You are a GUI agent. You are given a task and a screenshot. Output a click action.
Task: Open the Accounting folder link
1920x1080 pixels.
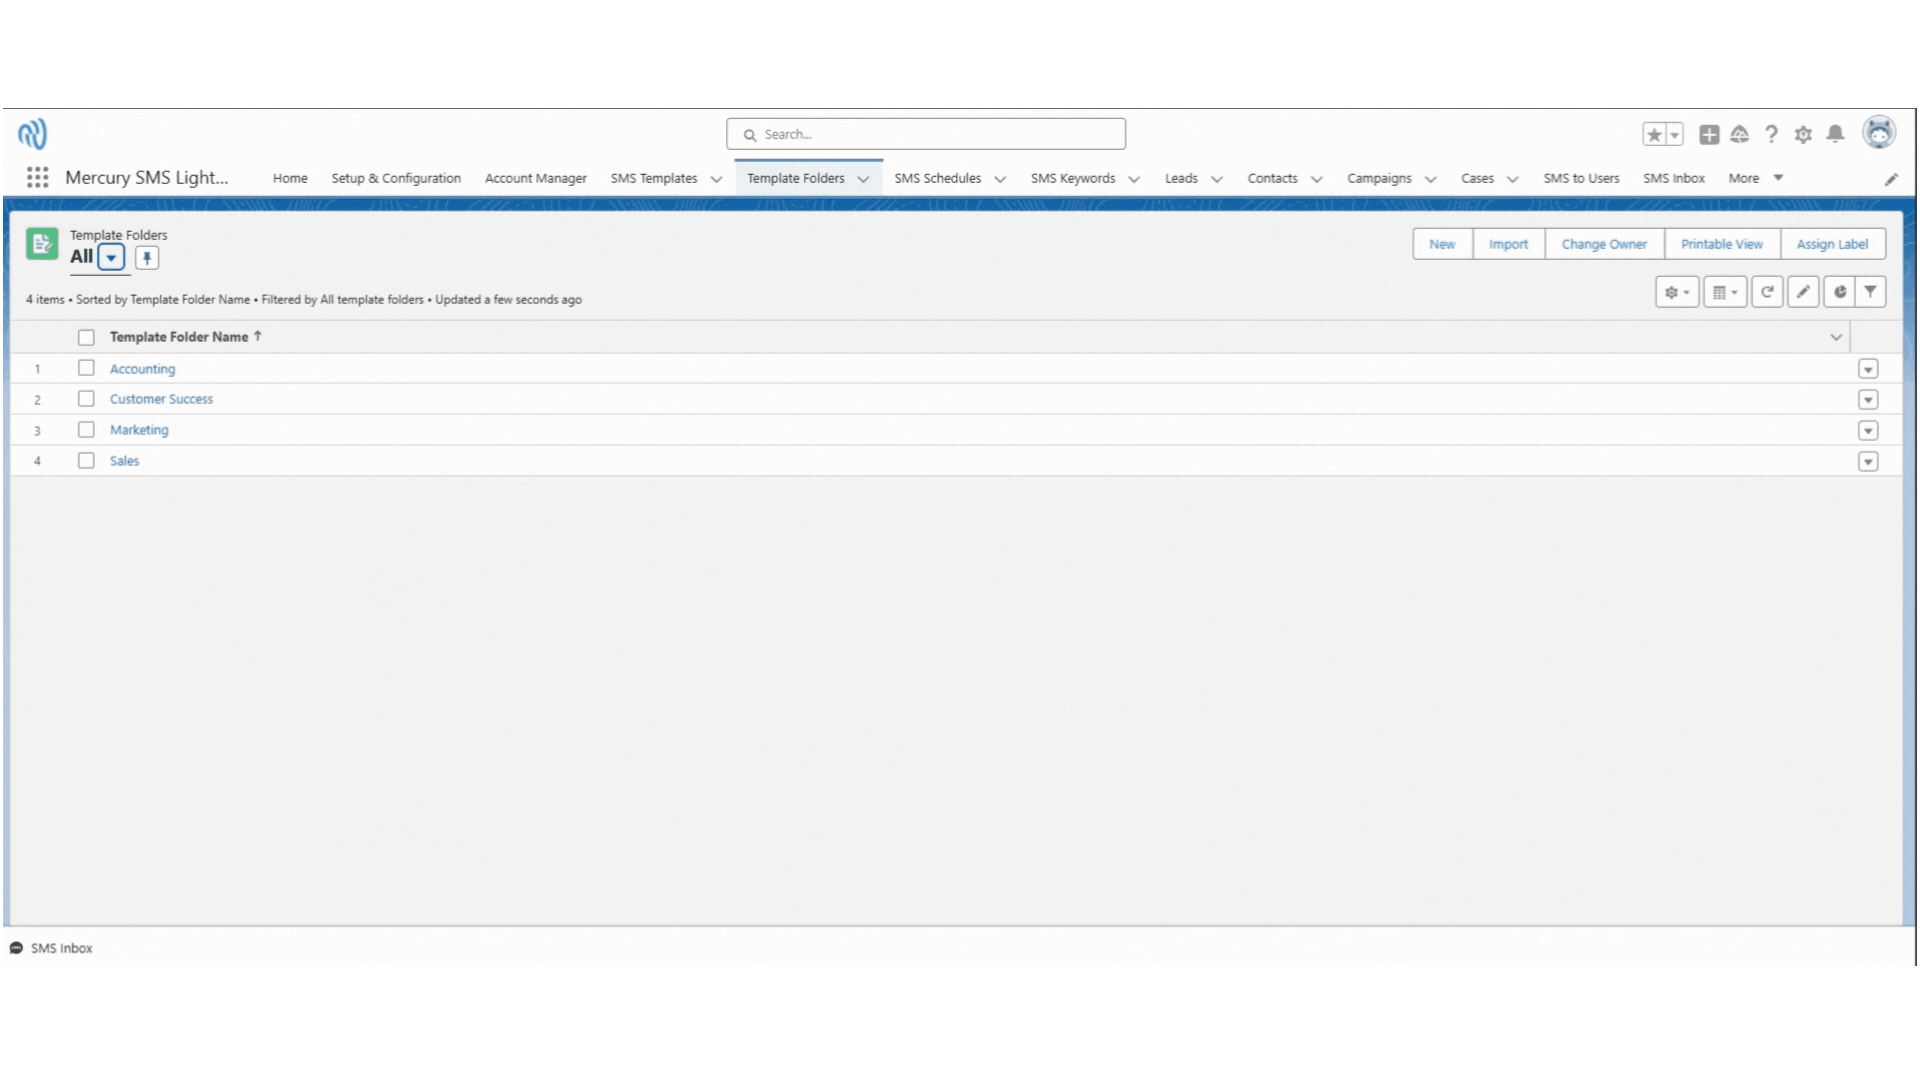tap(142, 369)
